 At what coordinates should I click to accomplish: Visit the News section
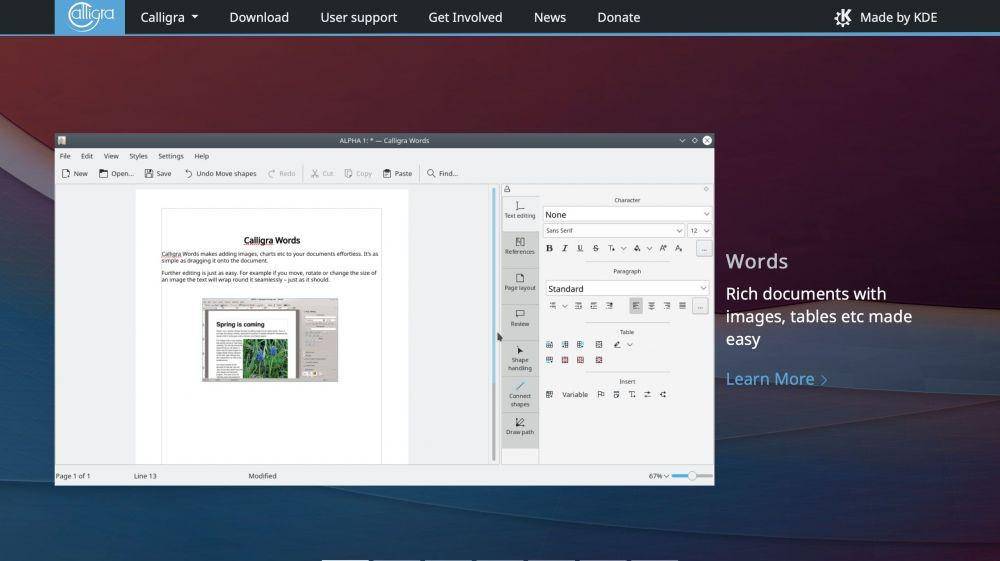point(550,18)
